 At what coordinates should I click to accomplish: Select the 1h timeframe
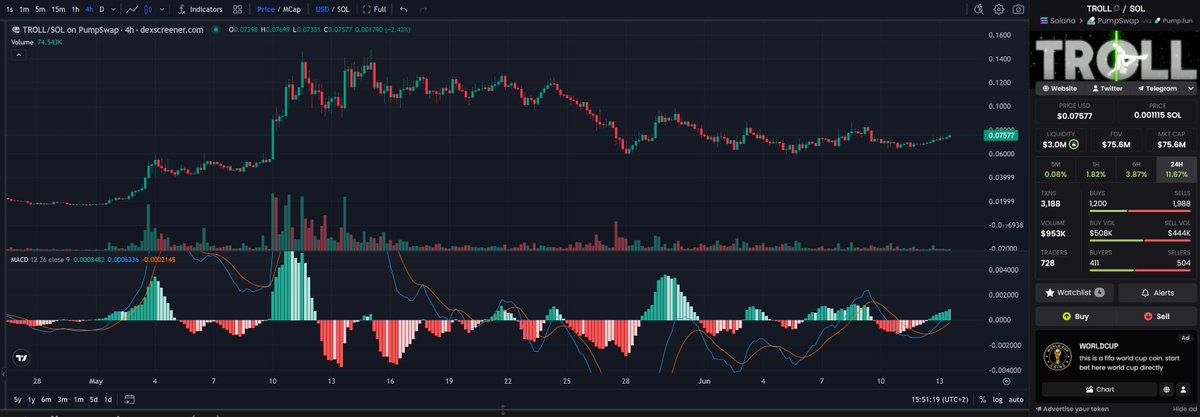(x=75, y=9)
